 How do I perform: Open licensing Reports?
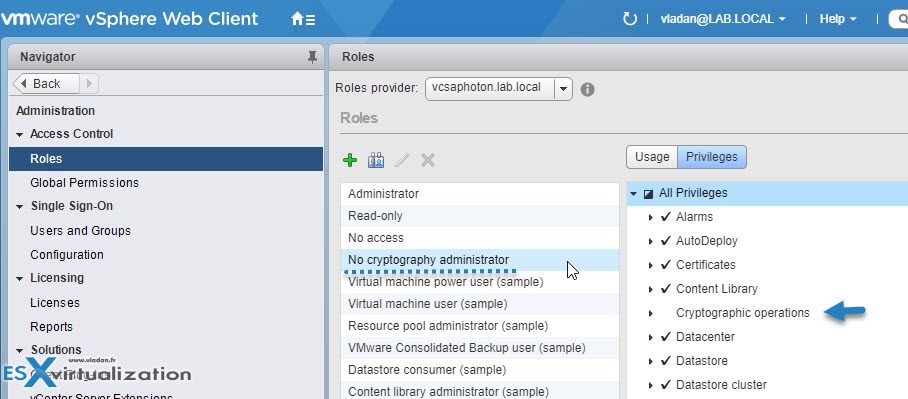[52, 327]
